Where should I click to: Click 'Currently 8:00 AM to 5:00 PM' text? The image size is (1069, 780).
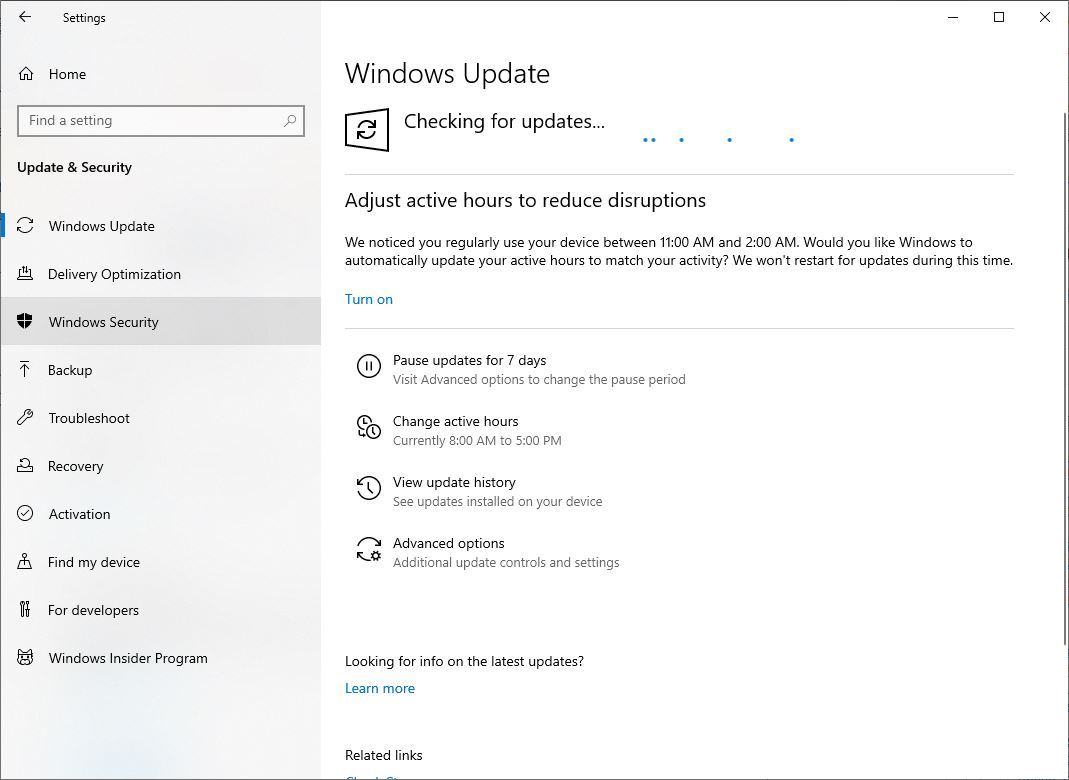click(477, 440)
